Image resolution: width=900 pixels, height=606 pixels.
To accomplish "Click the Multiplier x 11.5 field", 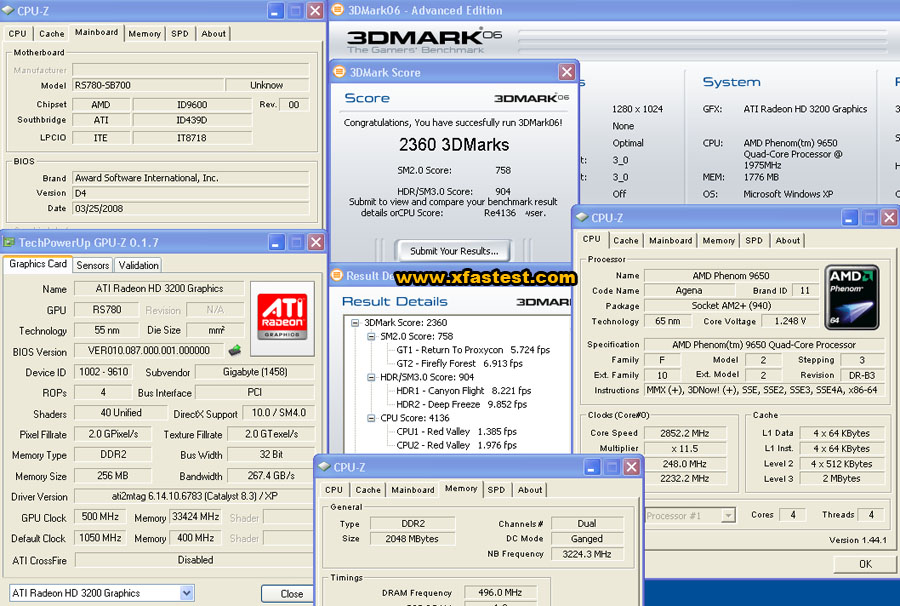I will 685,448.
